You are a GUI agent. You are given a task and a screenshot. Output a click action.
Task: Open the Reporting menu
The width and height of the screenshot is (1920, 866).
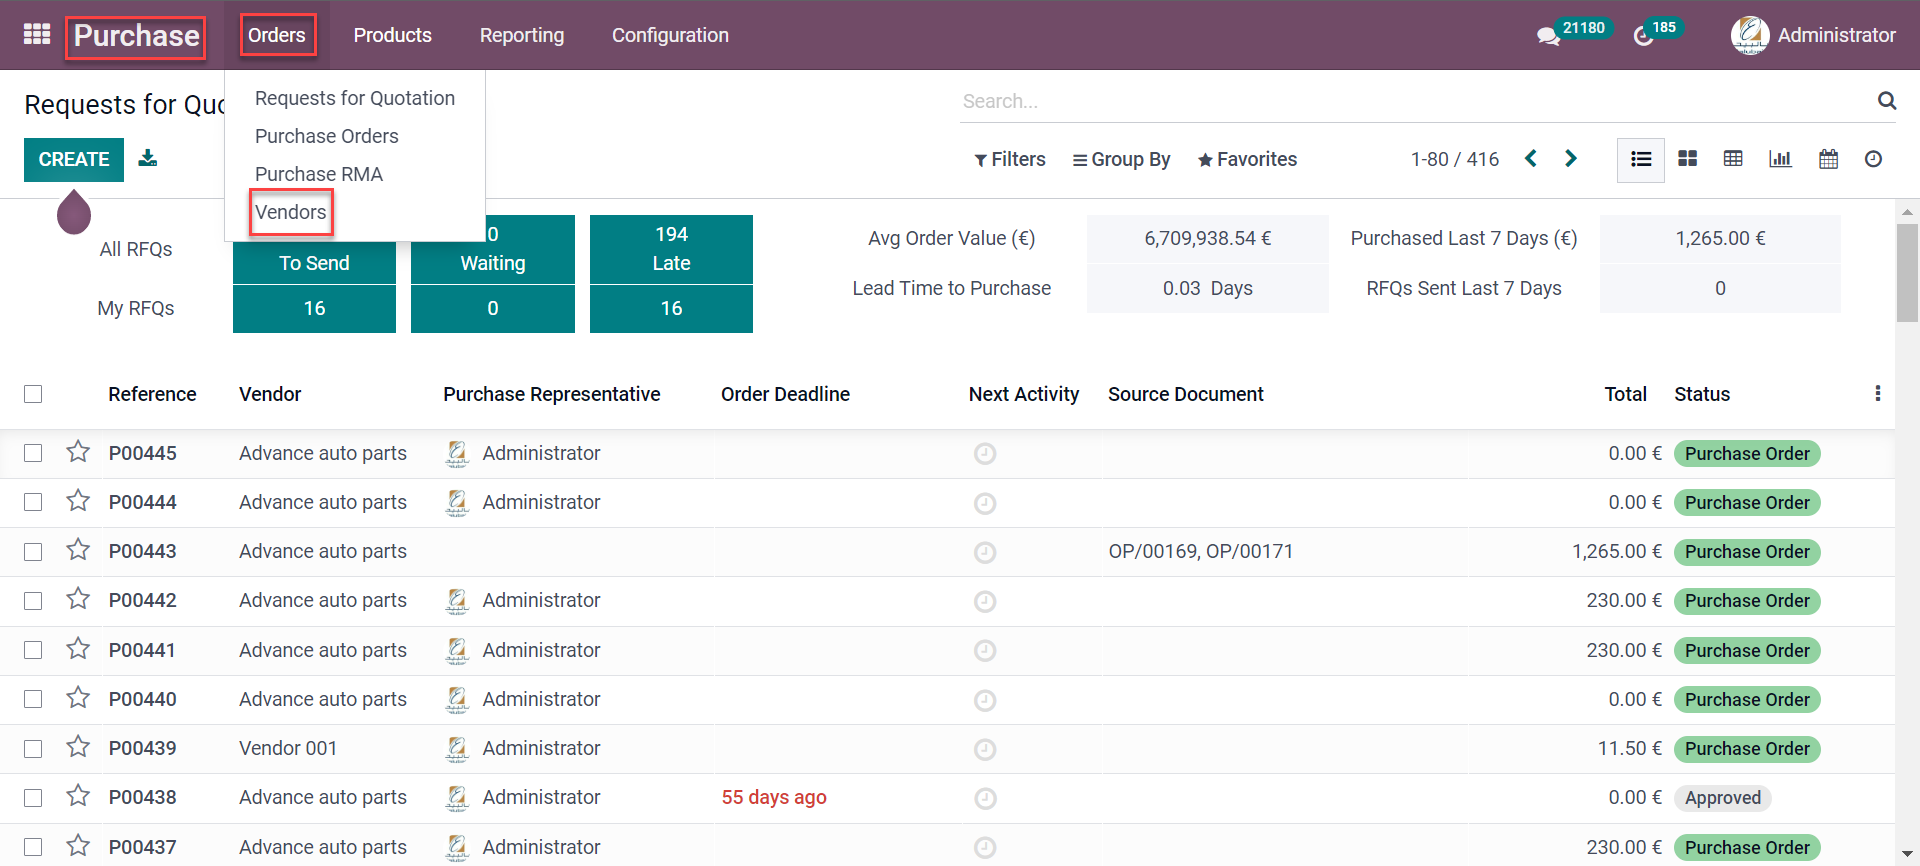pos(522,35)
